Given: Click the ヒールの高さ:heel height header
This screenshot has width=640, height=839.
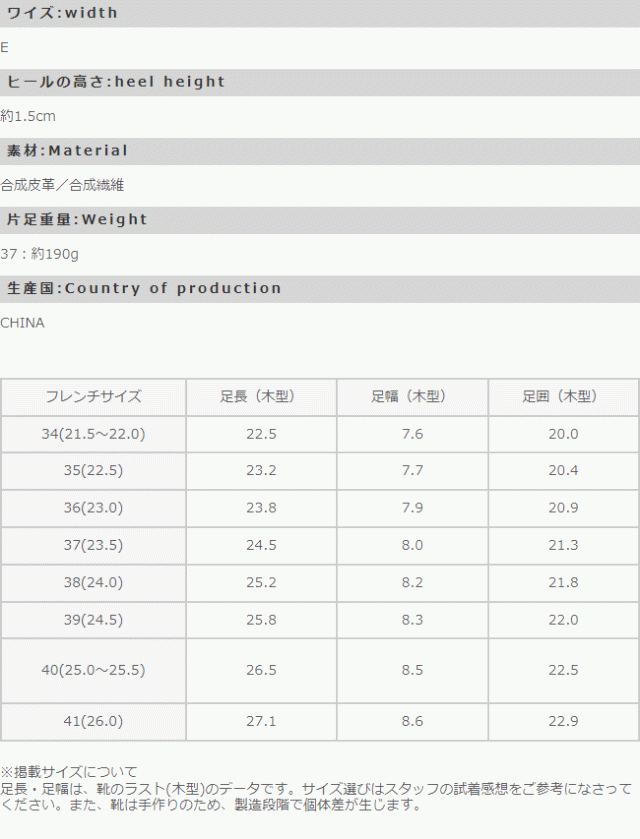Looking at the screenshot, I should (116, 82).
